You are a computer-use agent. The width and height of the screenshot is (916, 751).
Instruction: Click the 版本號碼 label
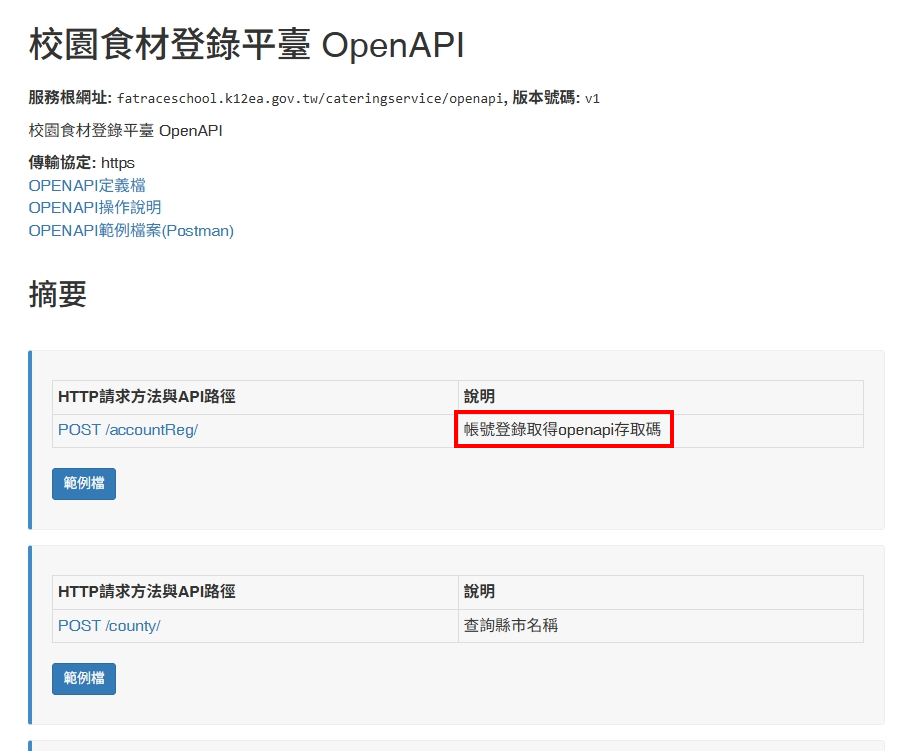[546, 98]
